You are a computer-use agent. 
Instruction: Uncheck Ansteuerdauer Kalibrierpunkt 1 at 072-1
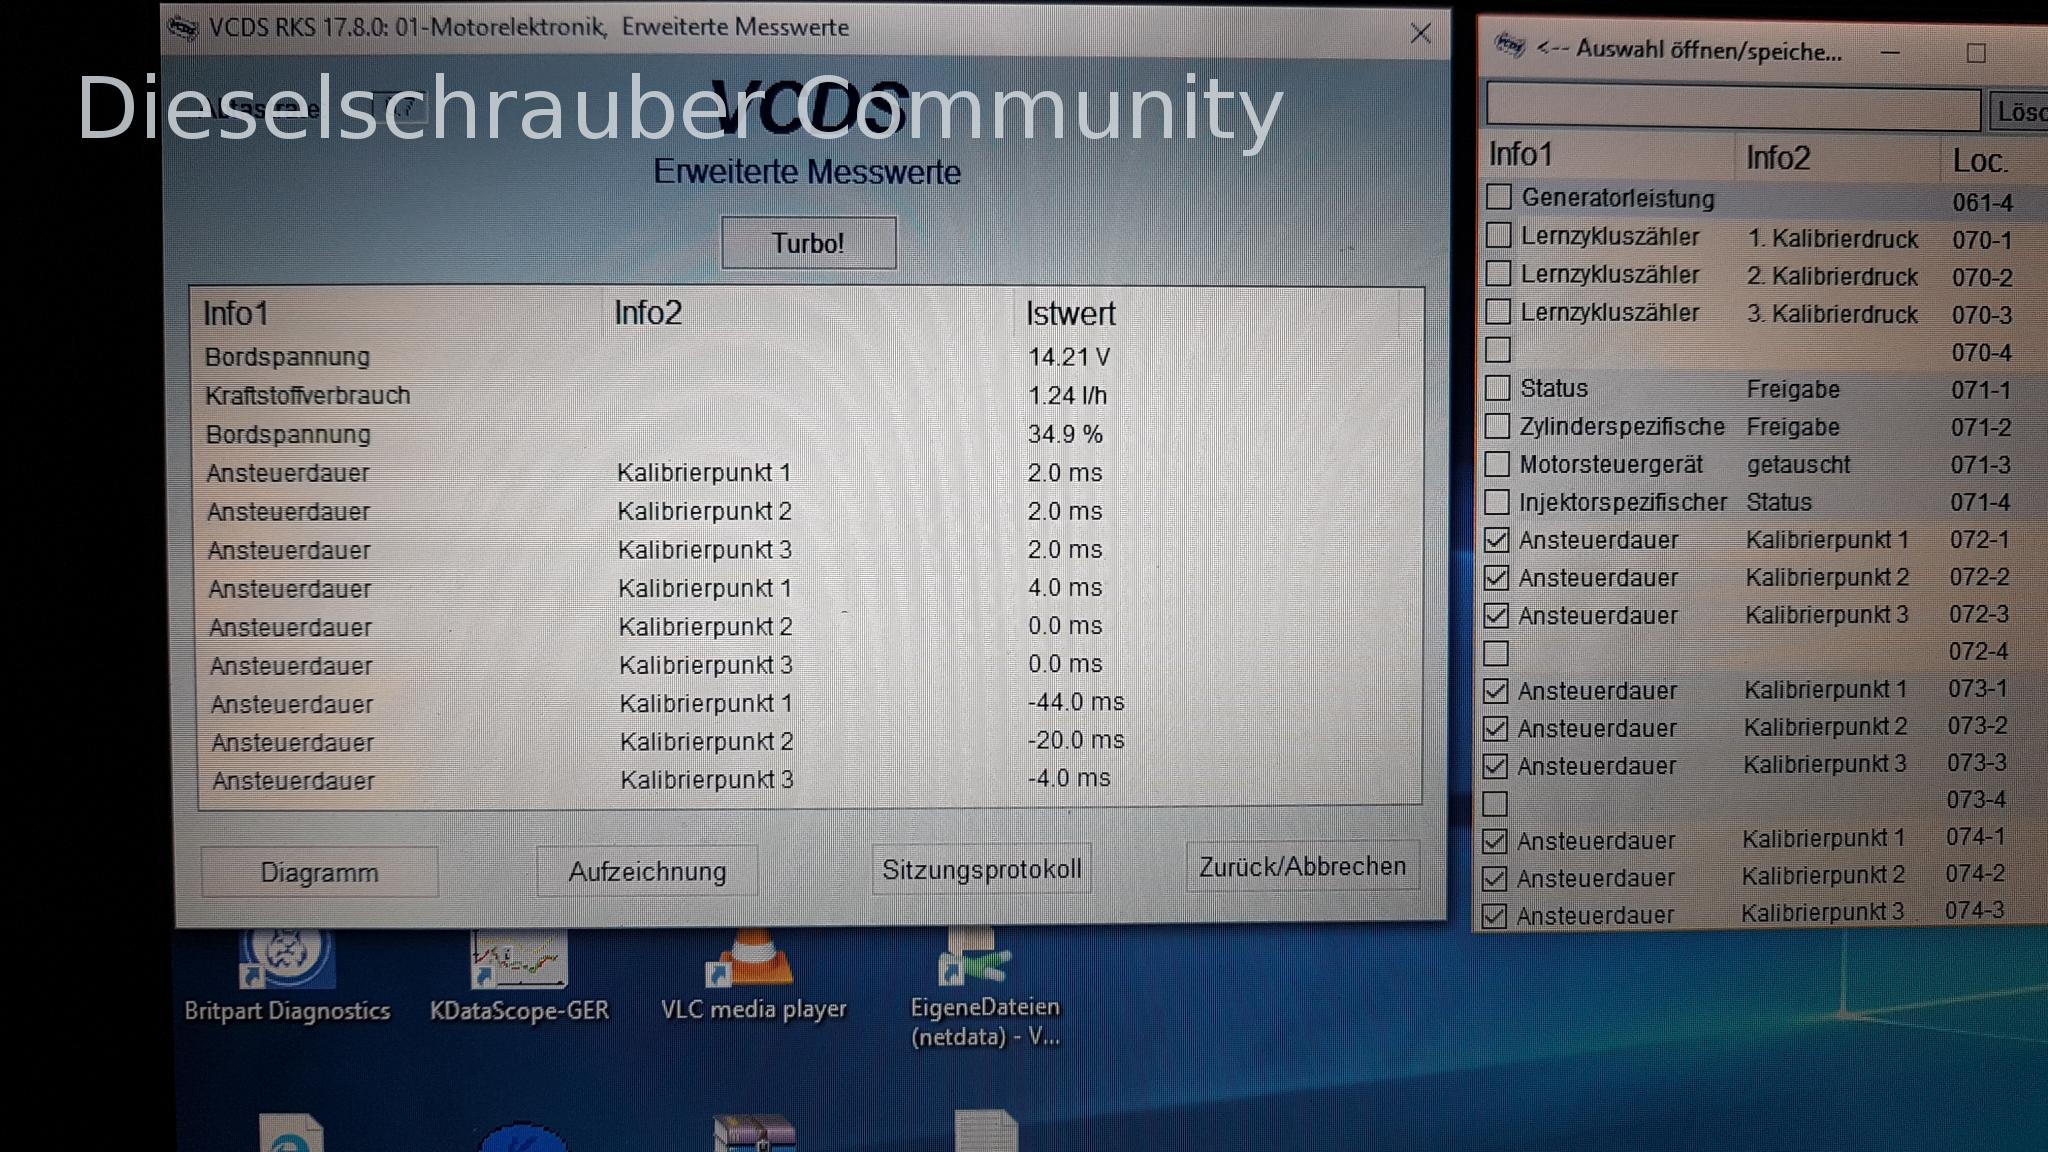[1496, 540]
